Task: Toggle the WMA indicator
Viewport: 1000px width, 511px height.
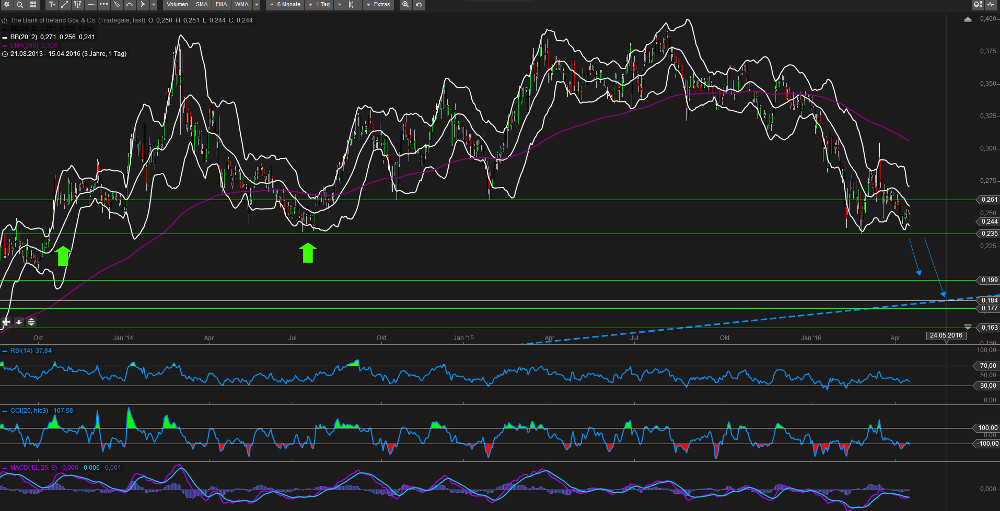Action: pyautogui.click(x=241, y=5)
